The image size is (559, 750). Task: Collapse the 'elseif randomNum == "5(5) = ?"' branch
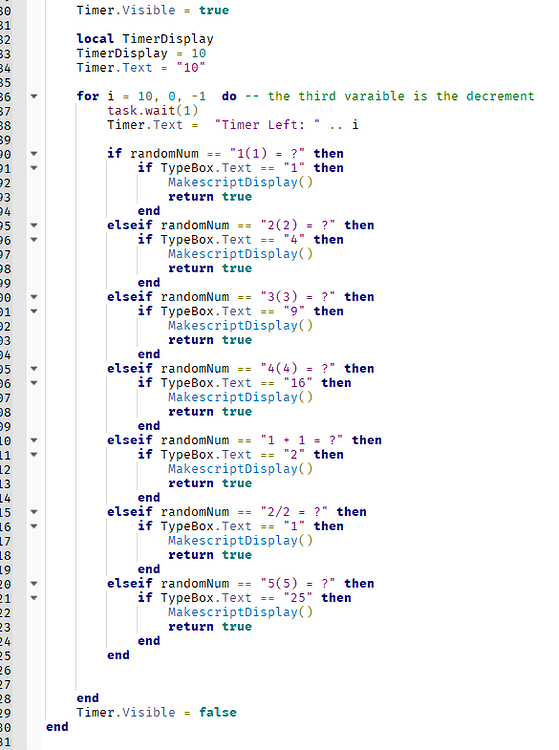(x=34, y=584)
